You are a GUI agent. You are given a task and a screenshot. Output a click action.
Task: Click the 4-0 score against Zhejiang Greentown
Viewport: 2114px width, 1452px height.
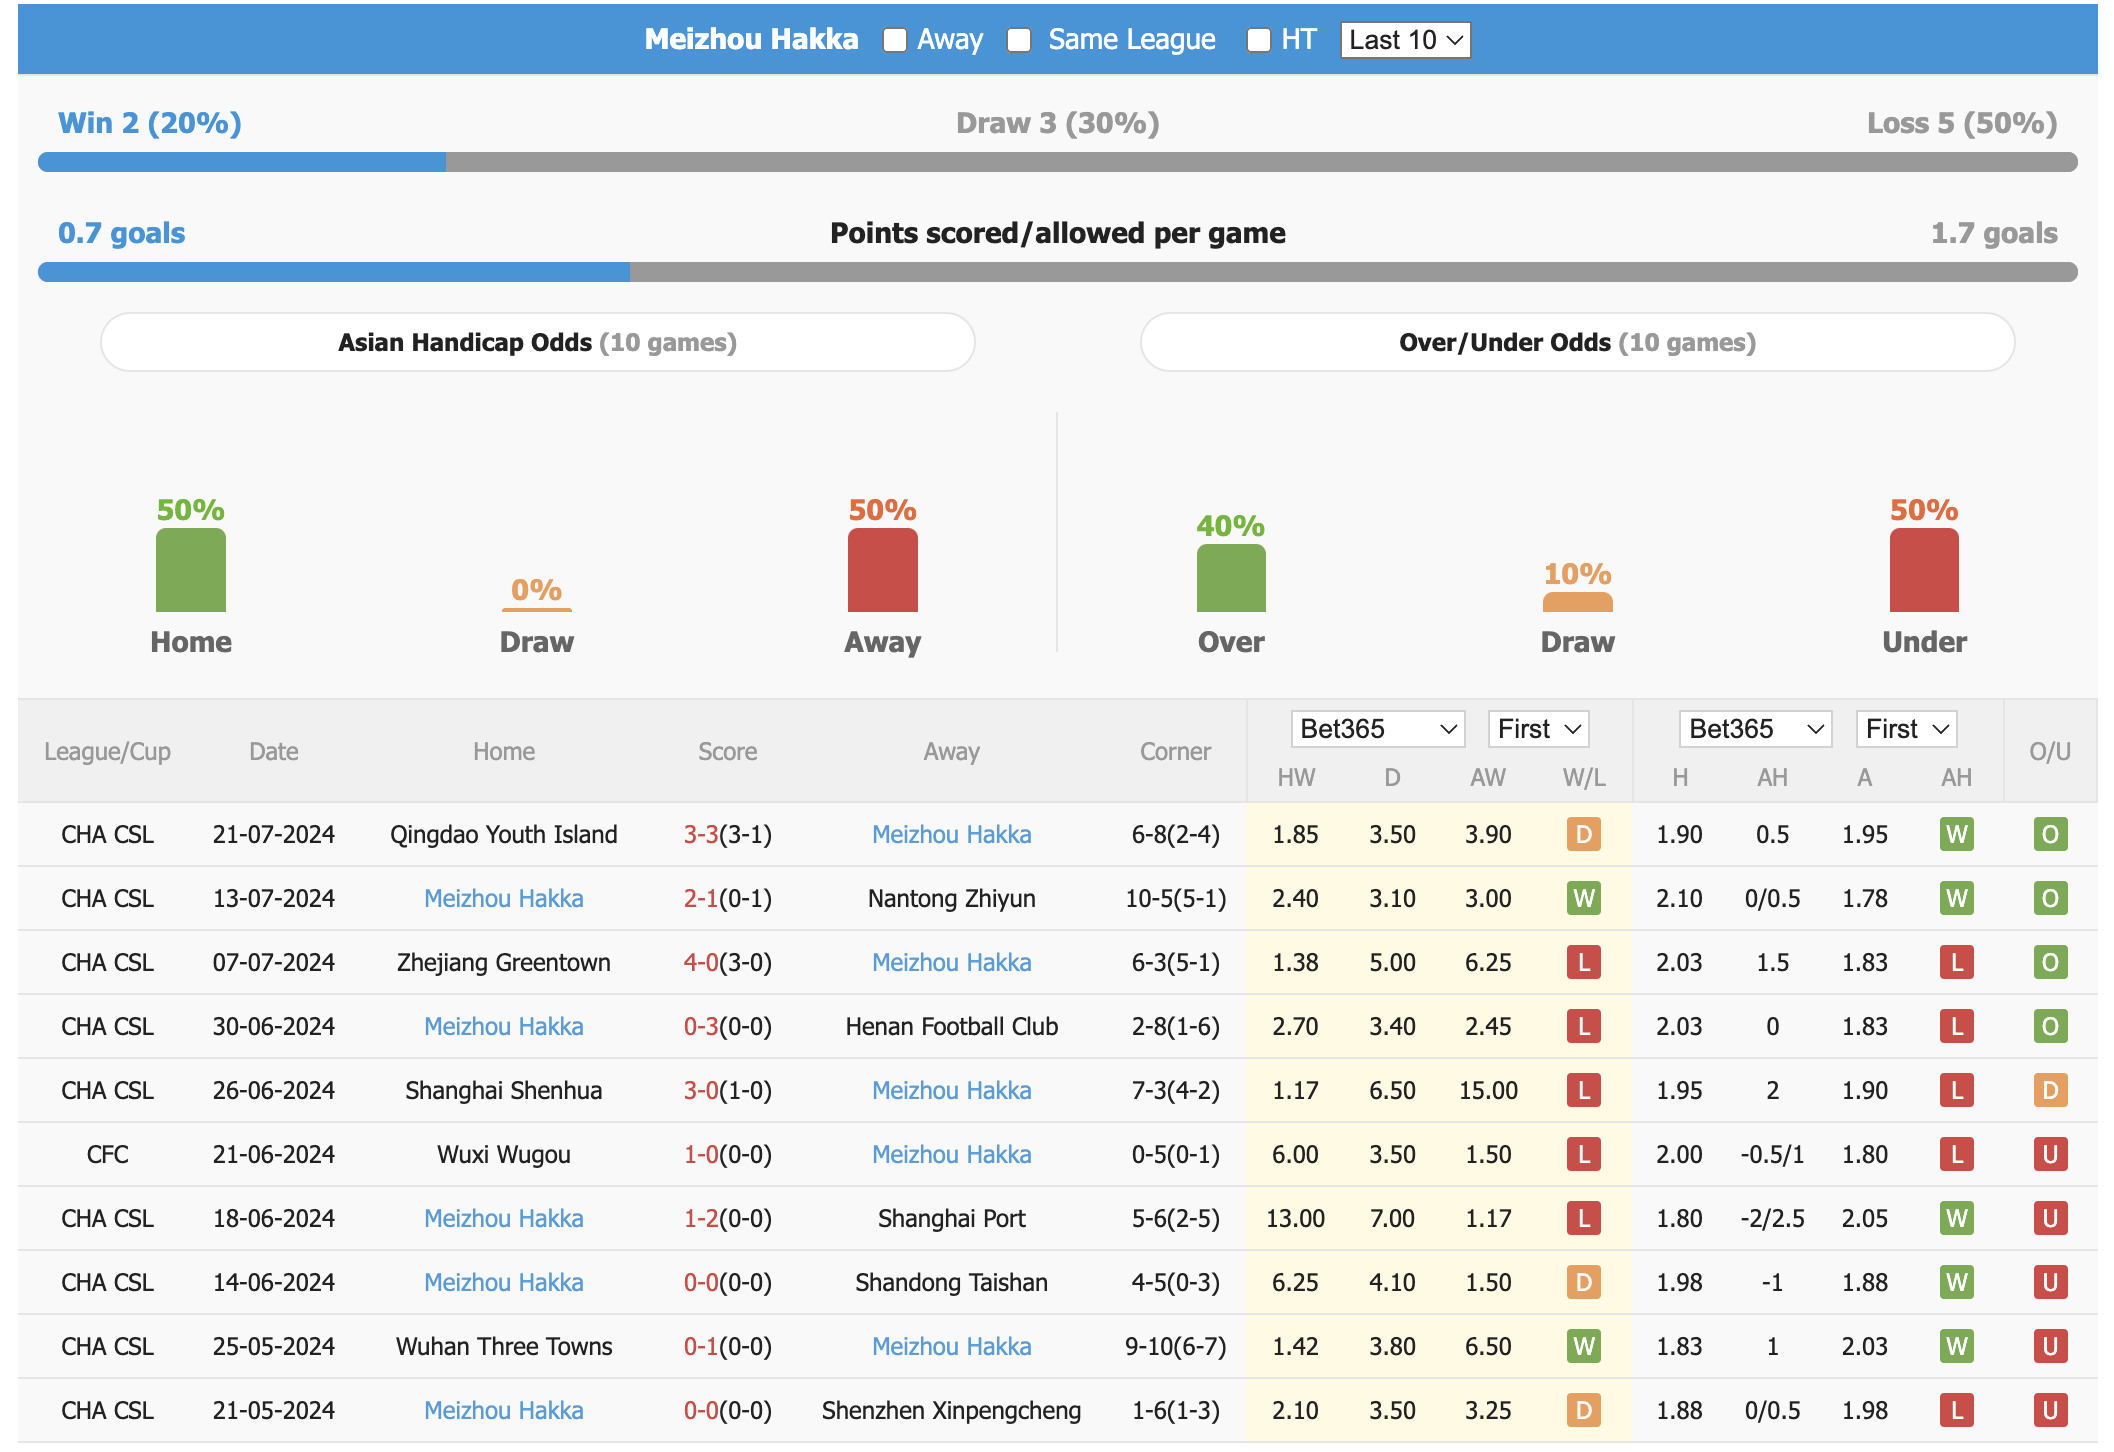[x=701, y=962]
